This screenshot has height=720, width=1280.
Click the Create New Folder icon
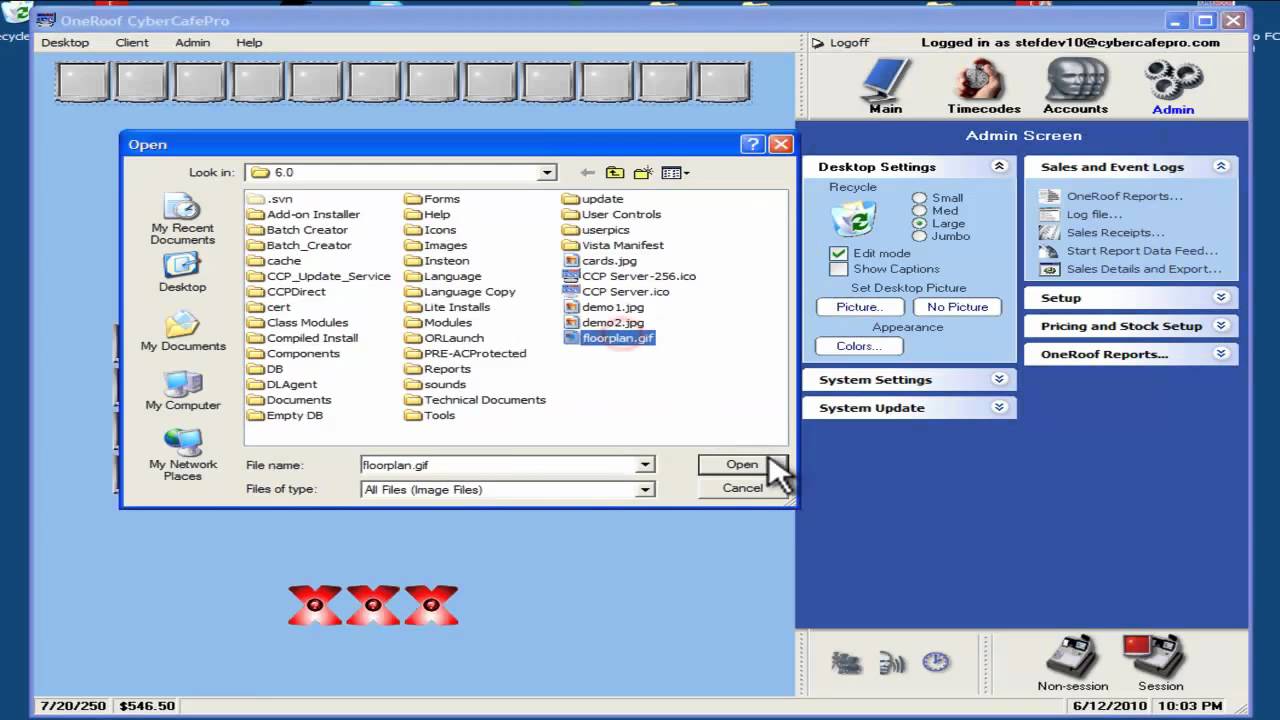(x=643, y=173)
